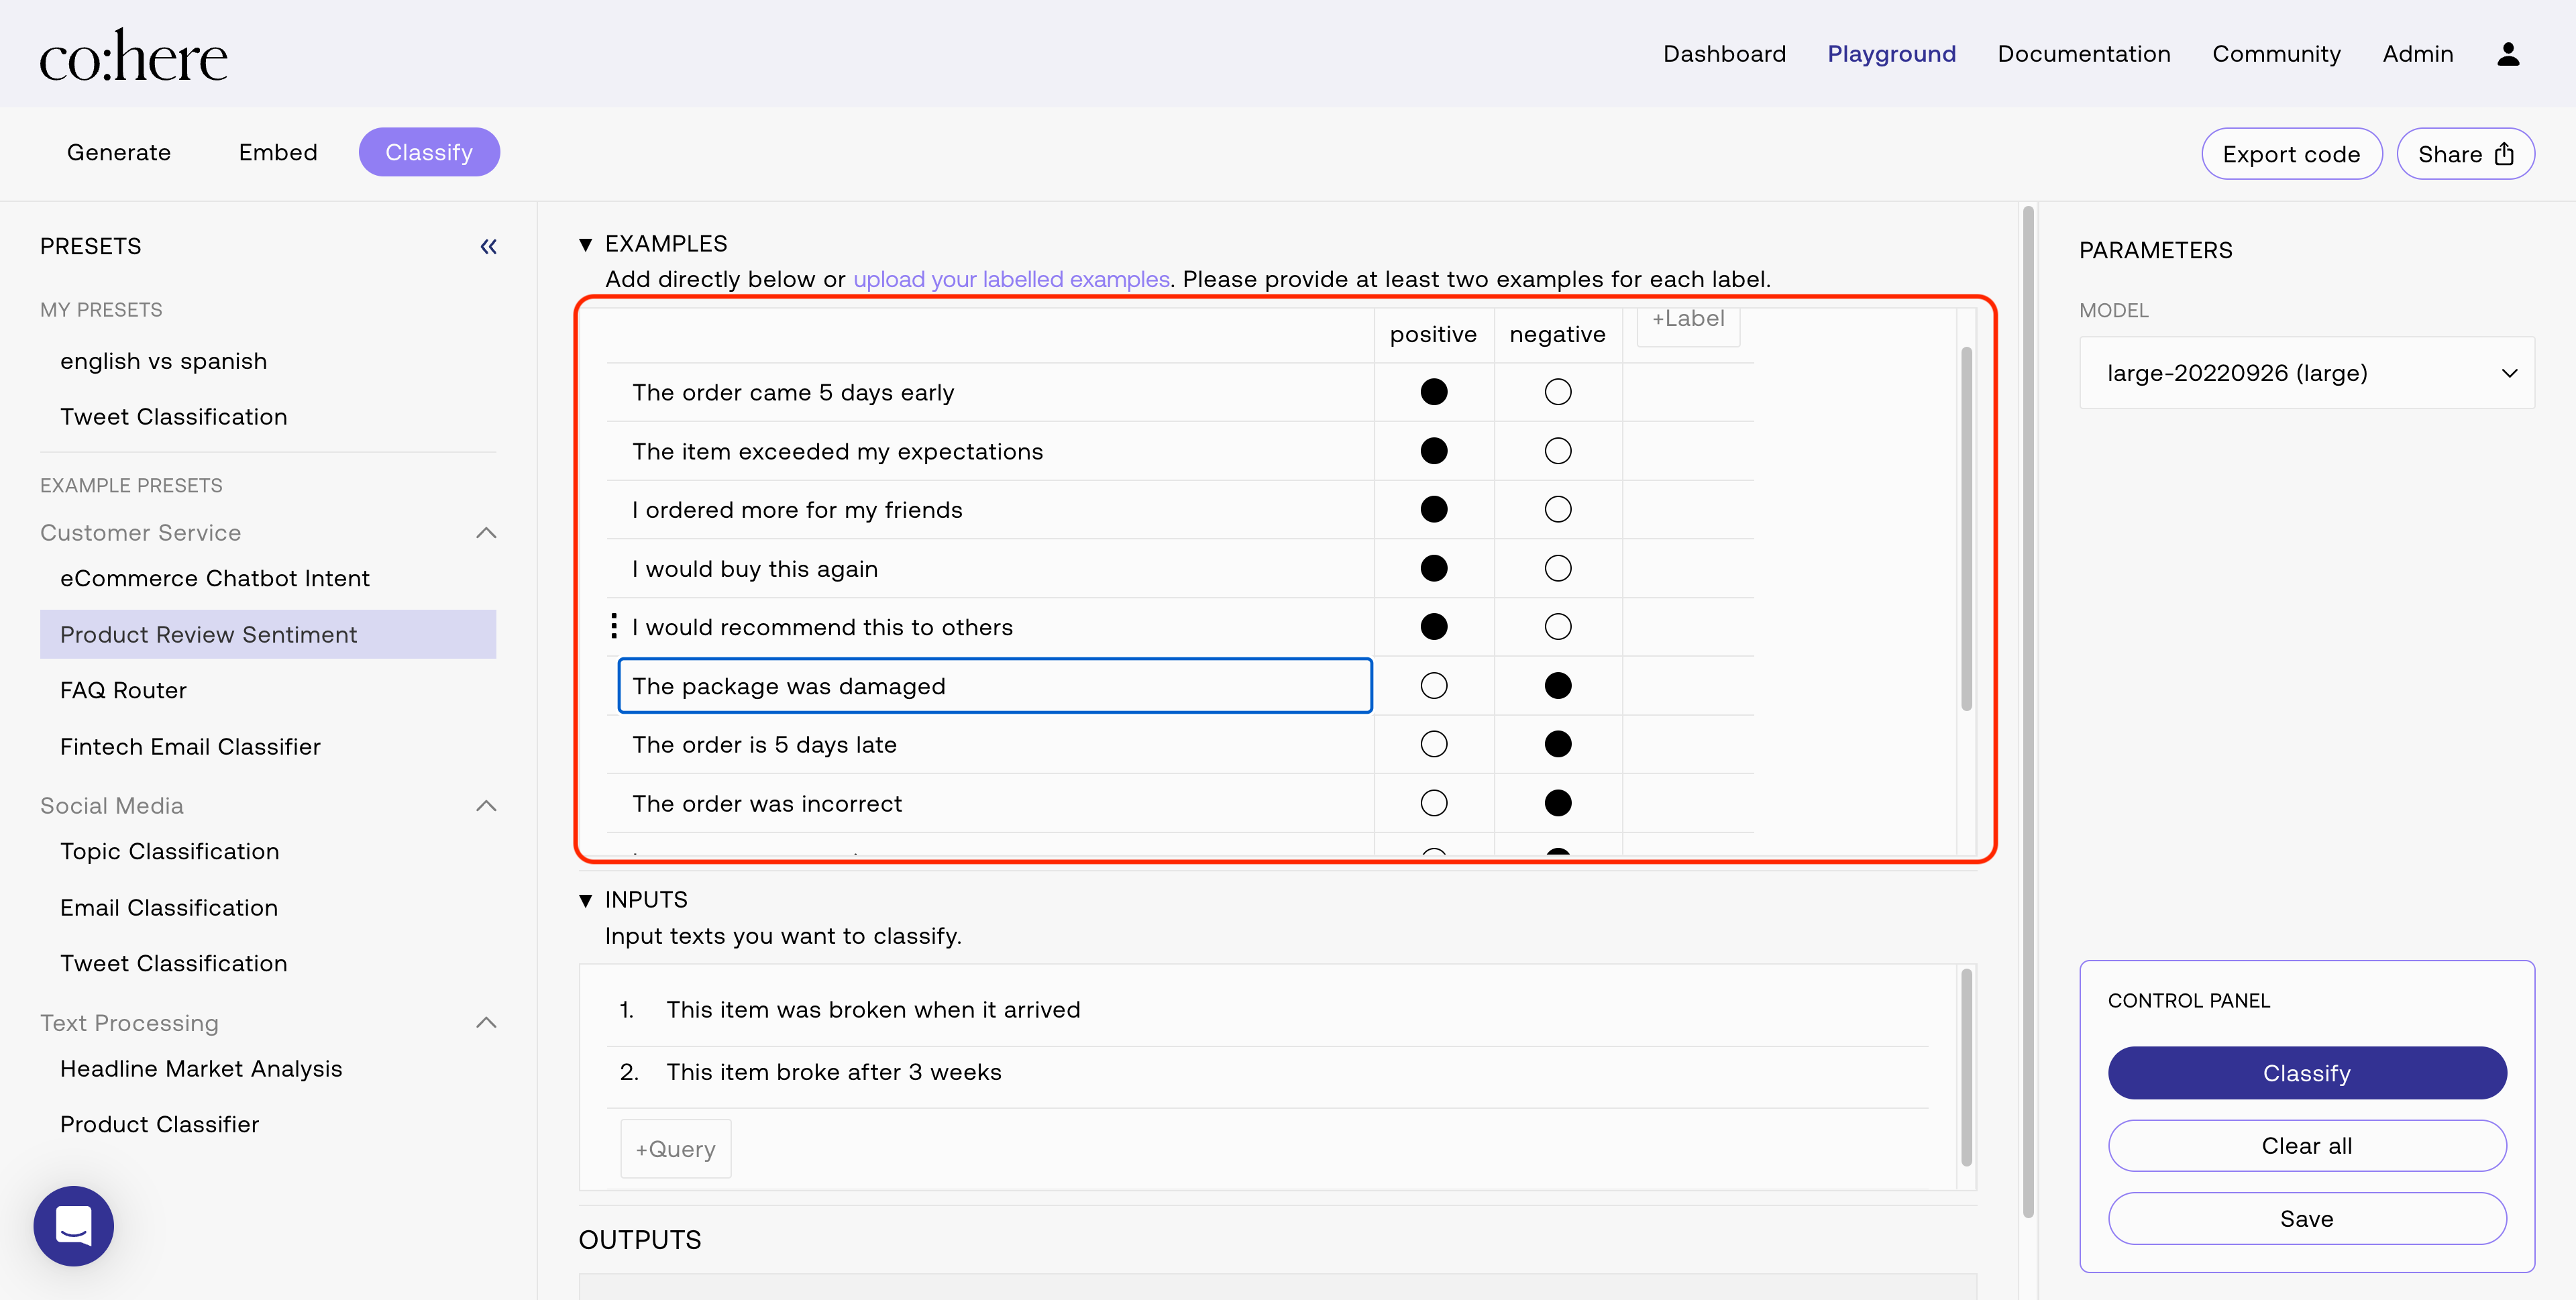Add a new input with +Query

click(x=675, y=1149)
